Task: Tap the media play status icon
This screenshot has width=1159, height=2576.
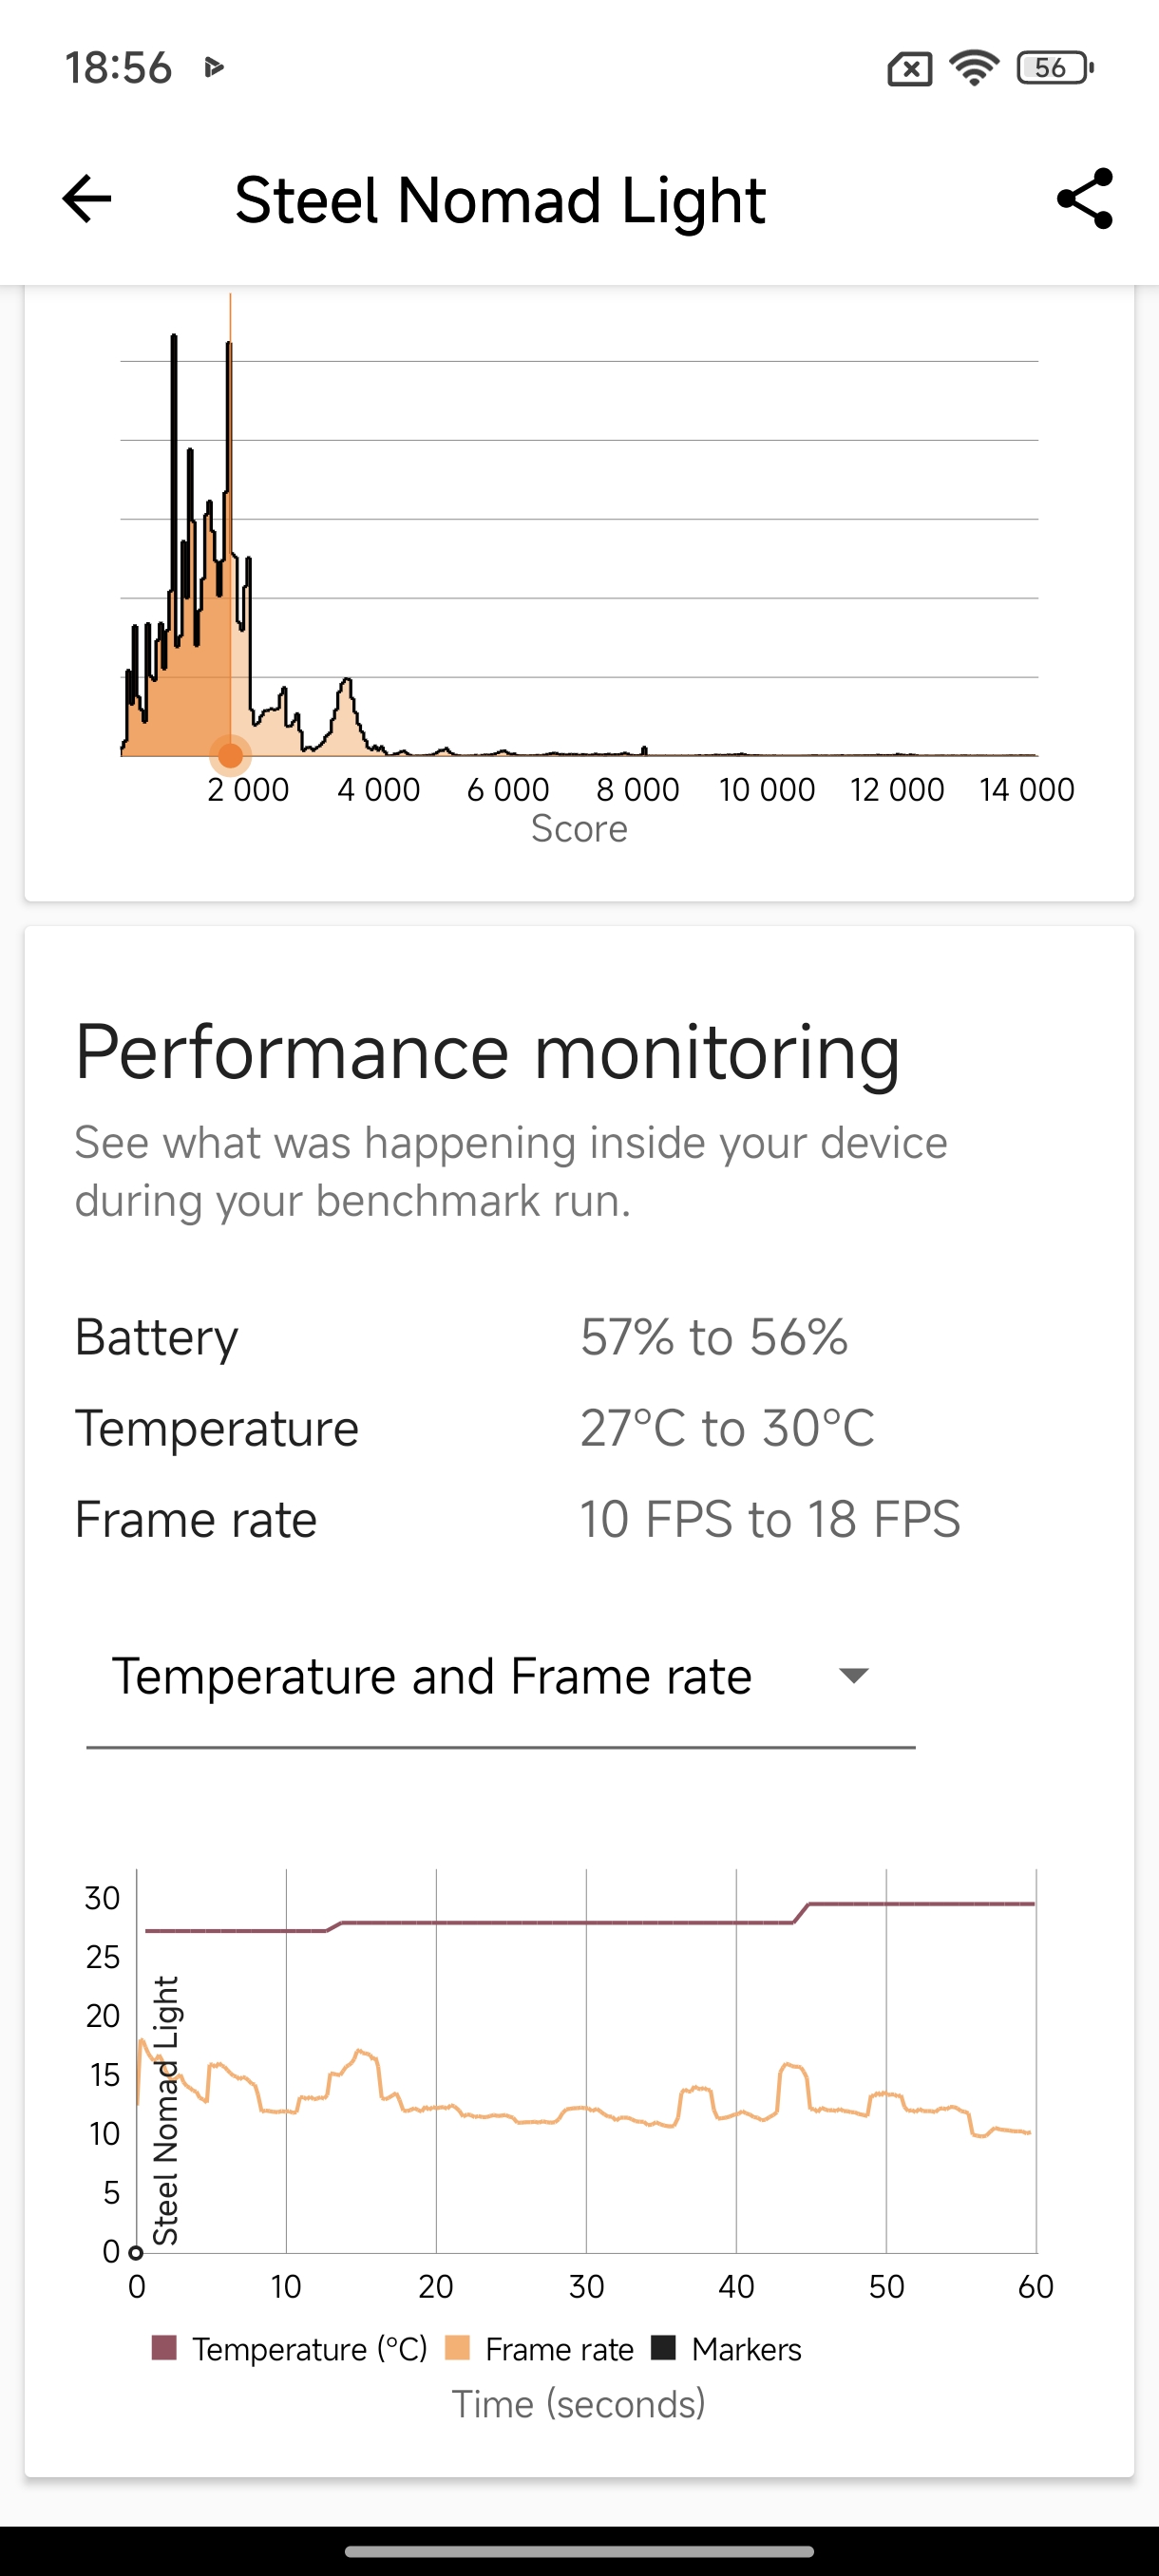Action: pyautogui.click(x=213, y=68)
